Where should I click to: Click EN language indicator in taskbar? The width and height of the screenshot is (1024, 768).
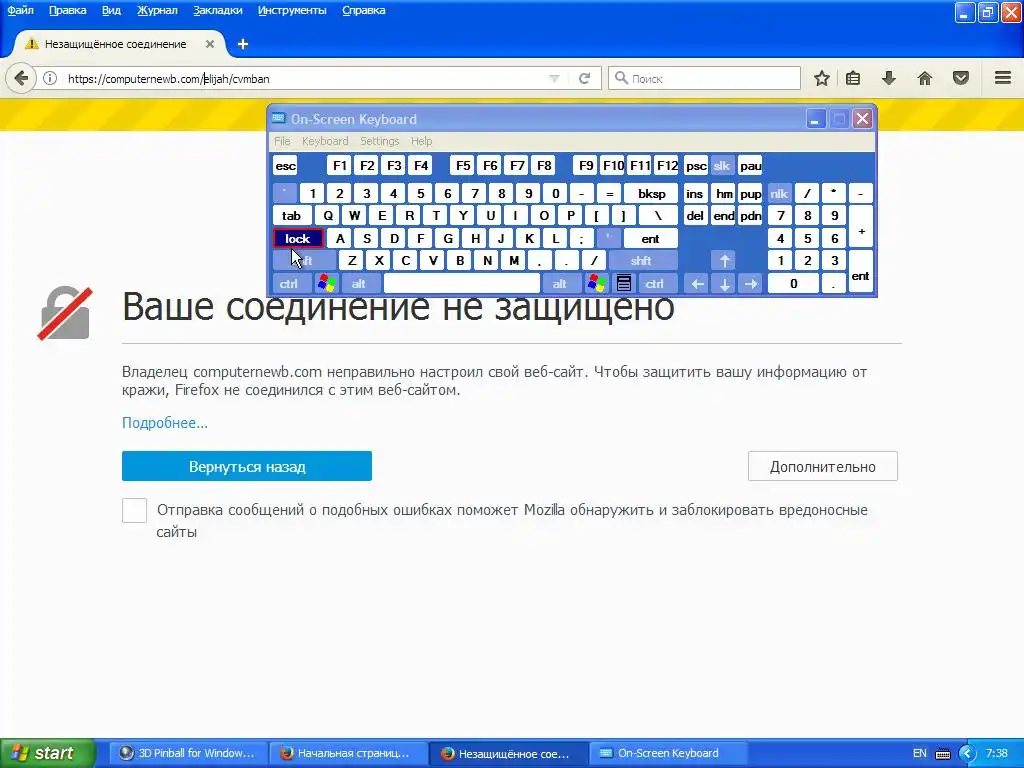click(x=920, y=754)
